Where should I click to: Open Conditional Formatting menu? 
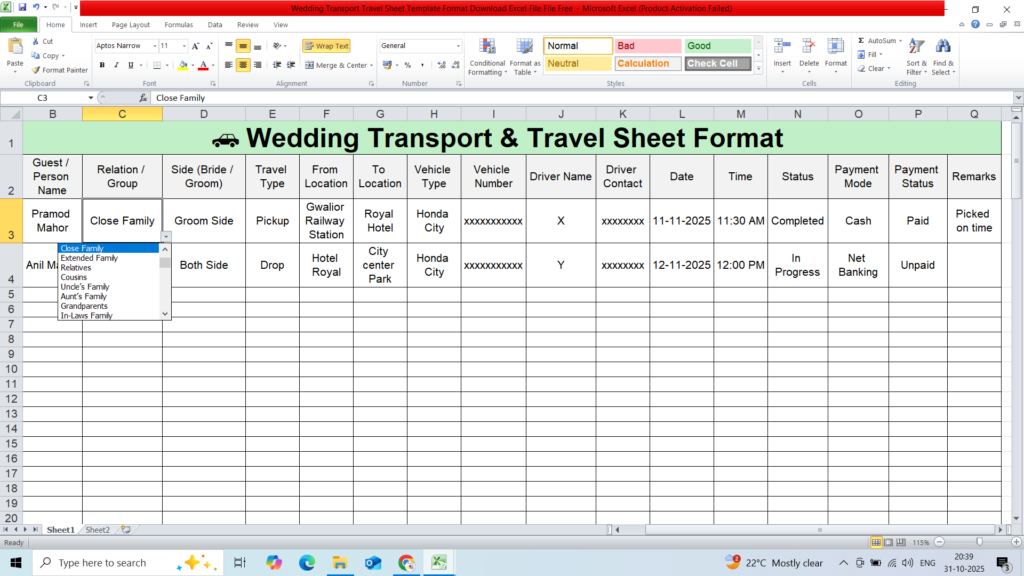pos(487,56)
